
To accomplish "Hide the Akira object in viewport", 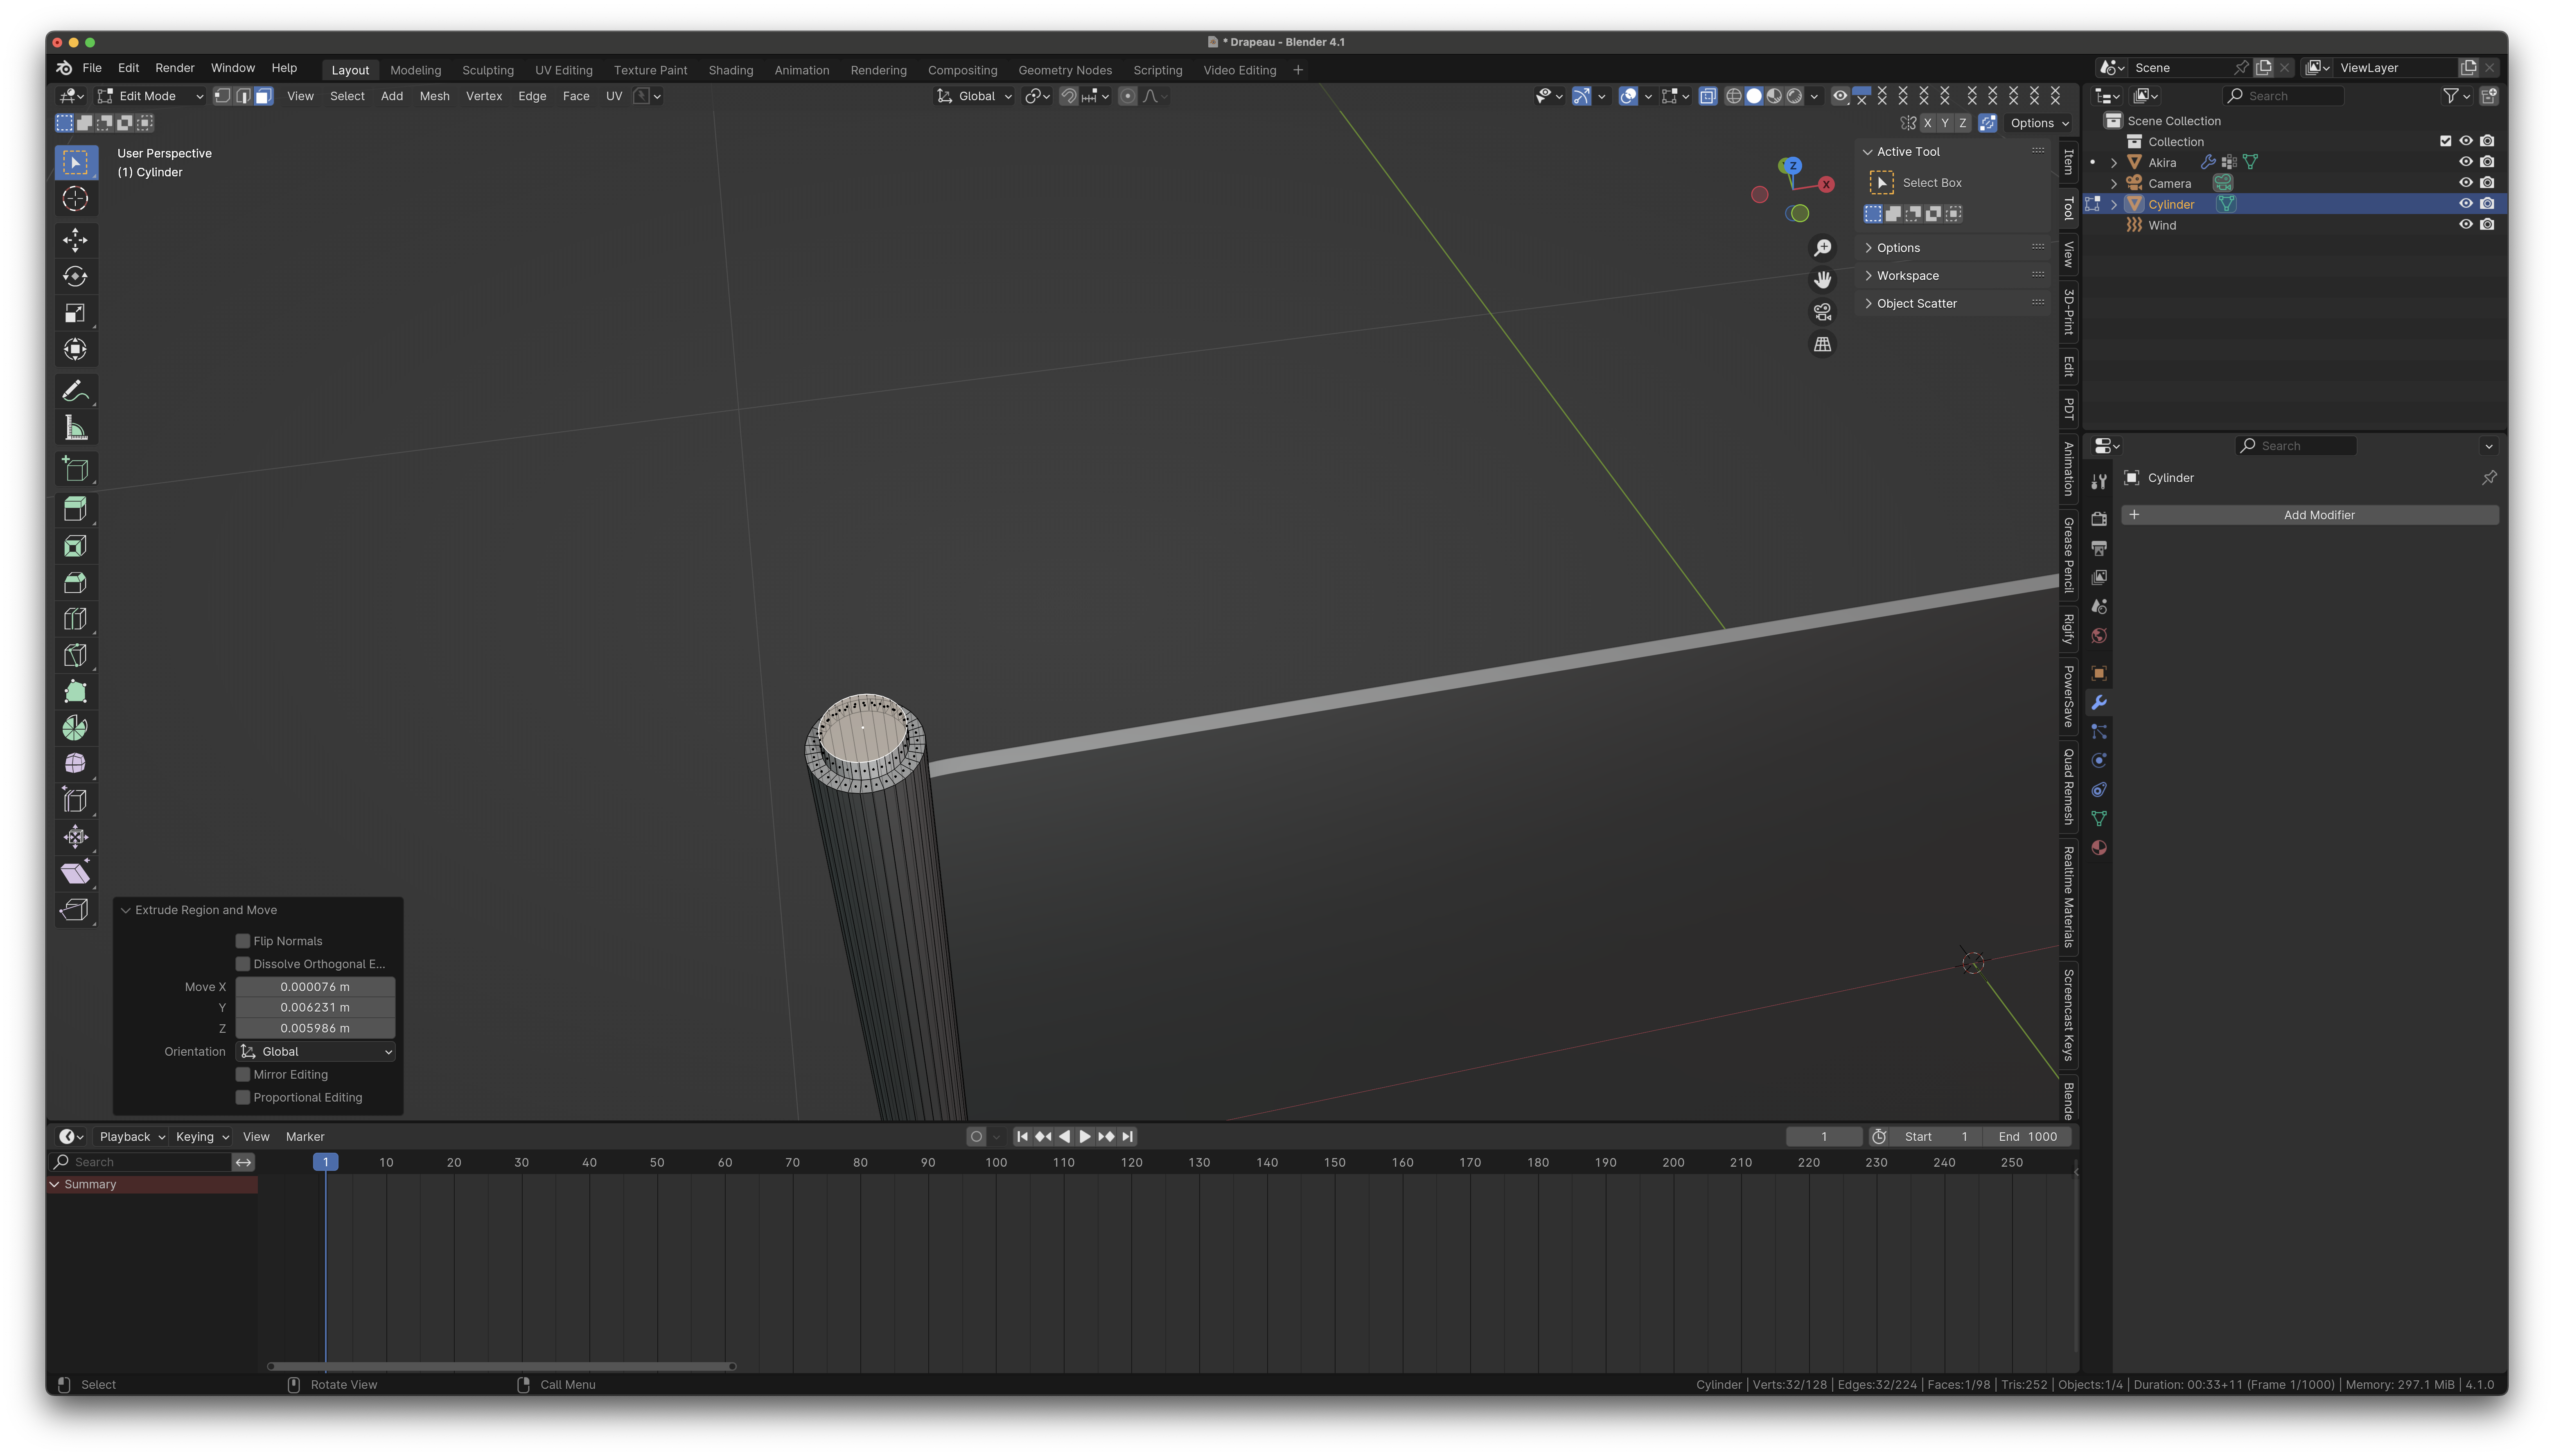I will tap(2465, 162).
